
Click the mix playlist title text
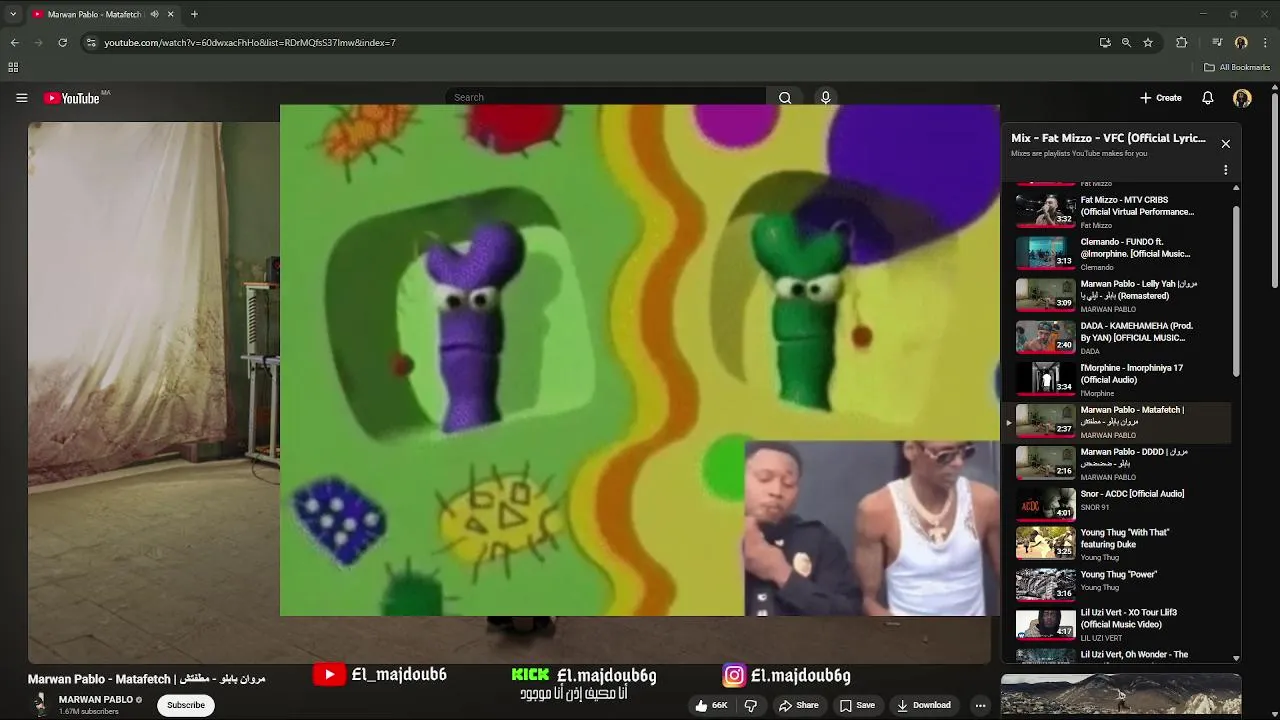point(1108,138)
